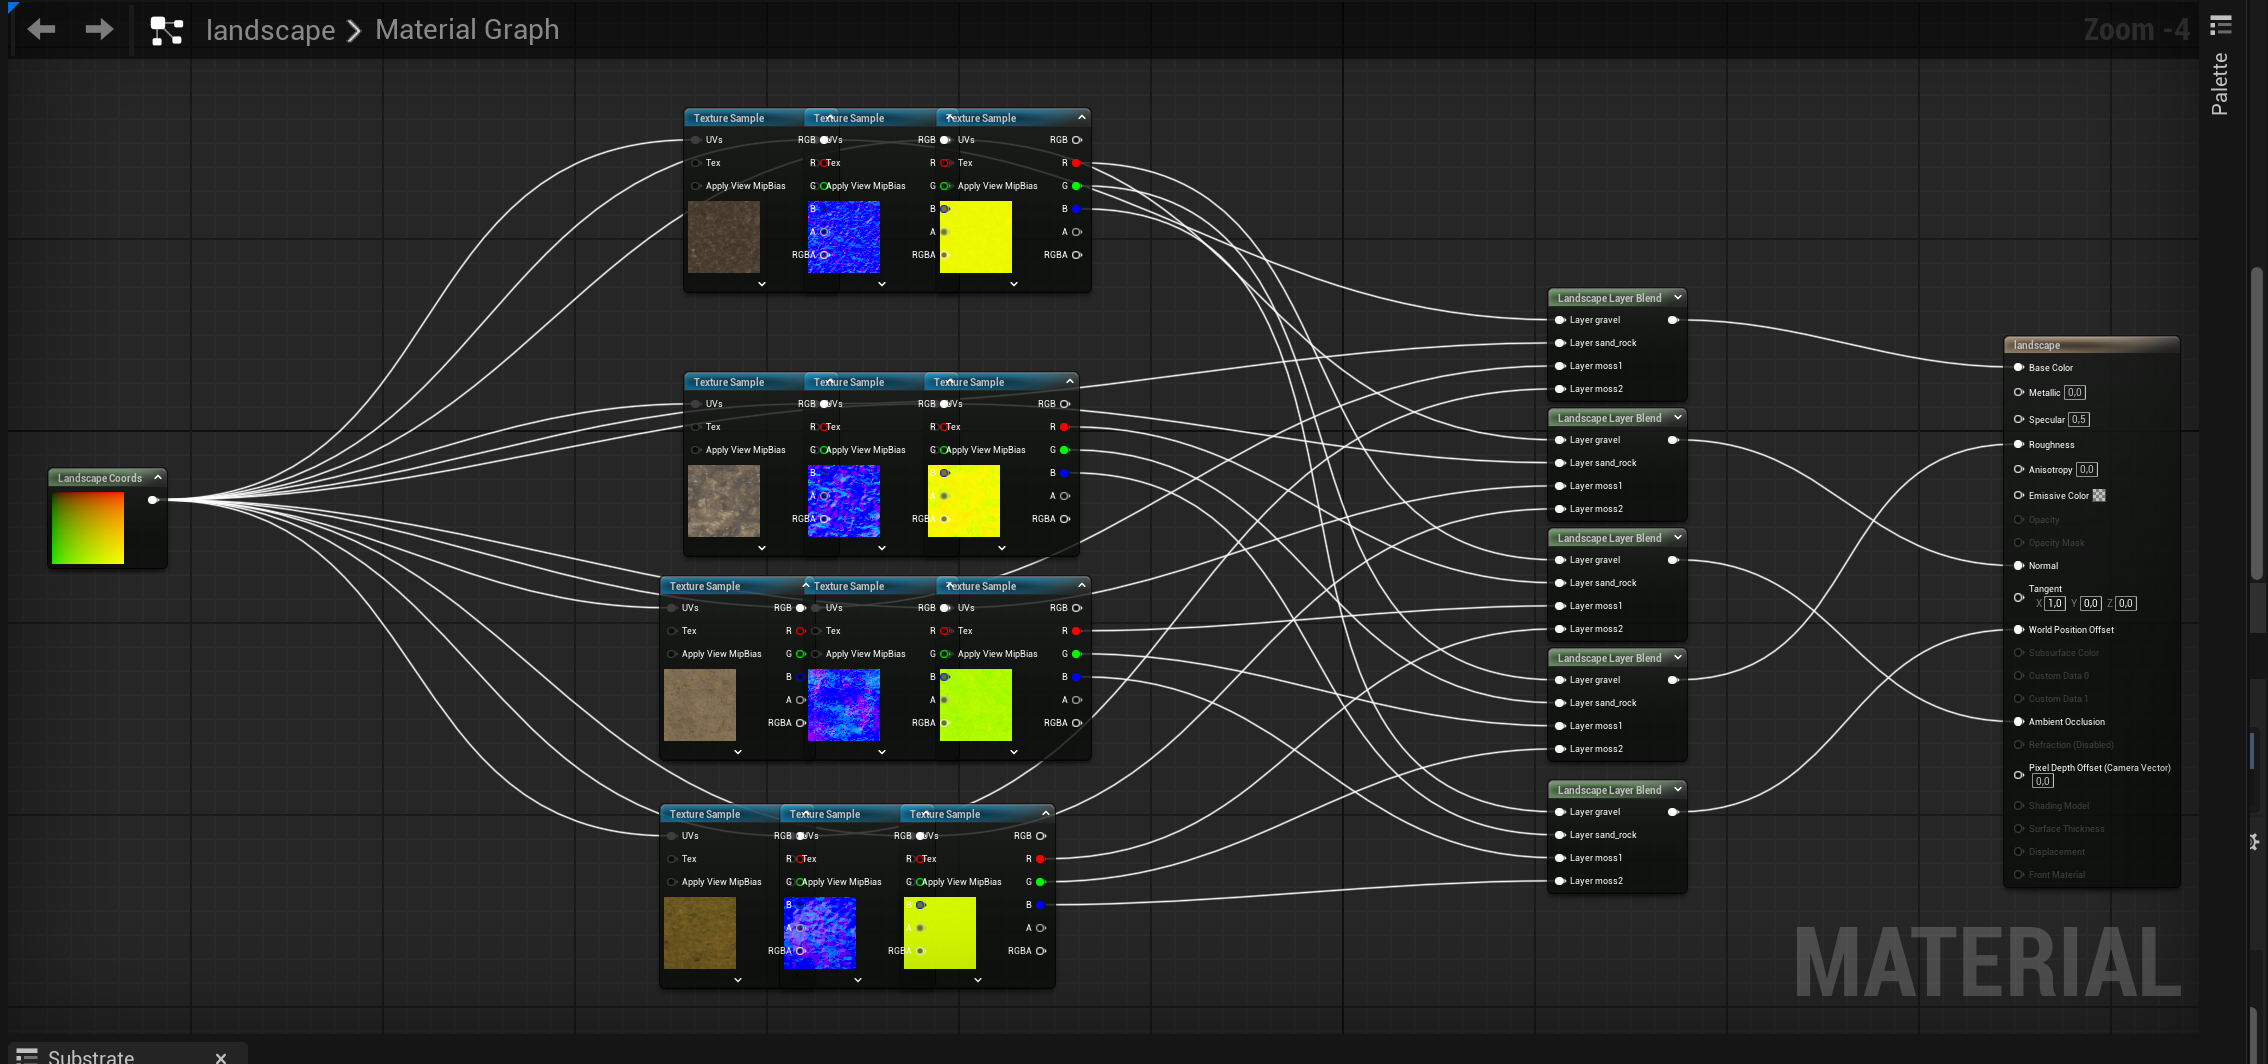Image resolution: width=2268 pixels, height=1064 pixels.
Task: Open the menu icon above the Palette tab
Action: (x=2220, y=25)
